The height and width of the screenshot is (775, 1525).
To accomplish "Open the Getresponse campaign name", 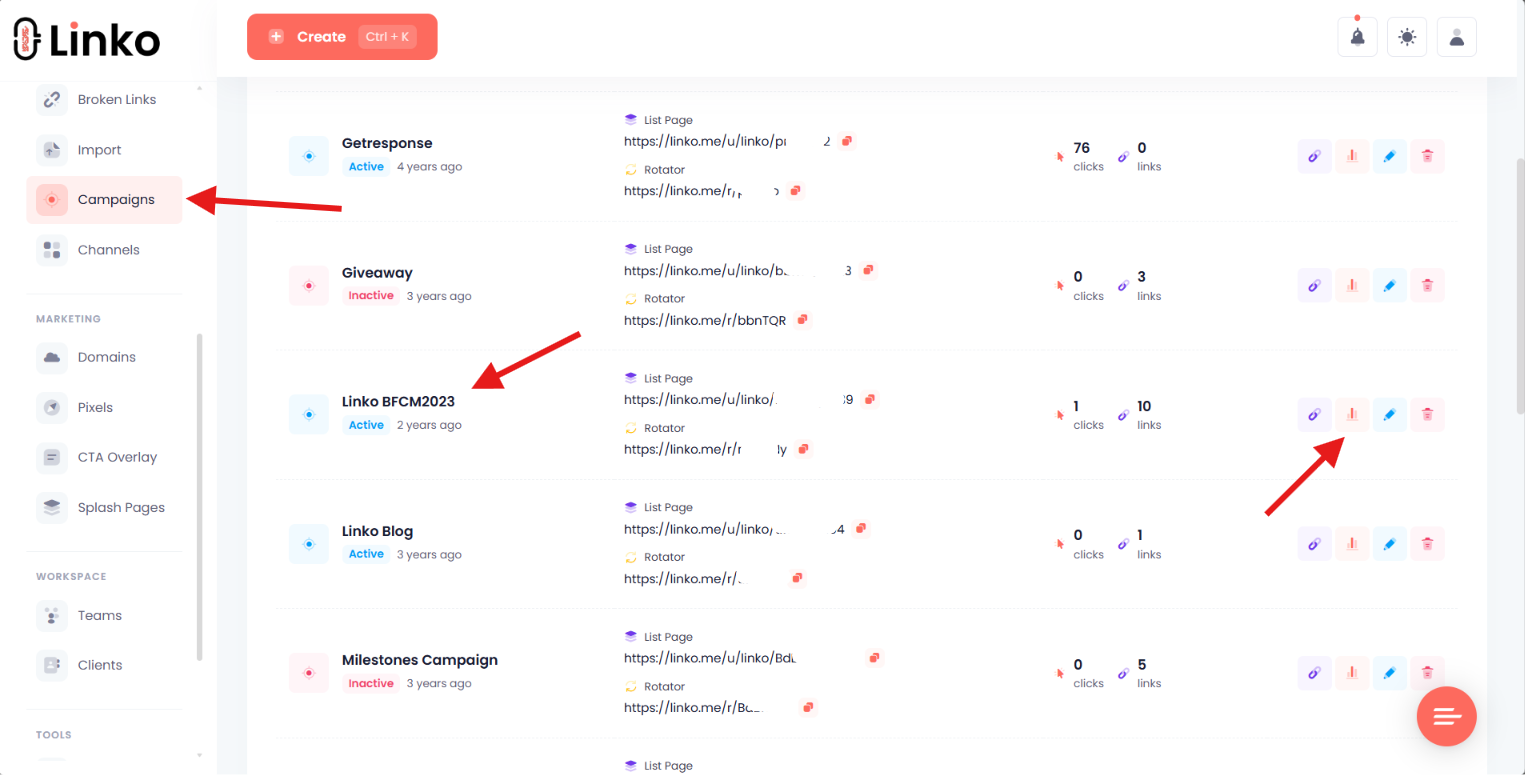I will (387, 143).
